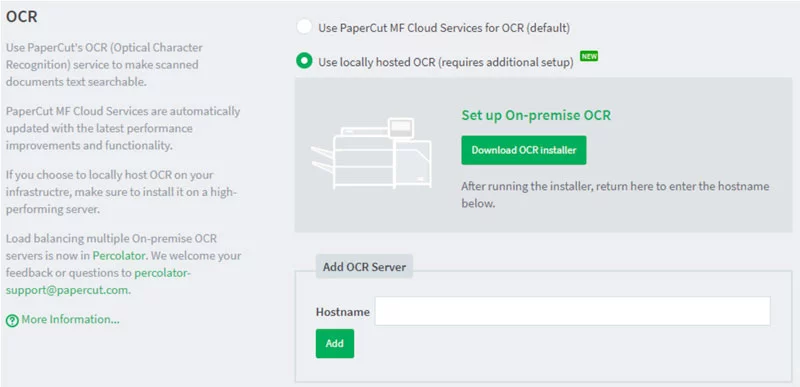Screen dimensions: 800x387
Task: Open More Information help link
Action: coord(70,320)
